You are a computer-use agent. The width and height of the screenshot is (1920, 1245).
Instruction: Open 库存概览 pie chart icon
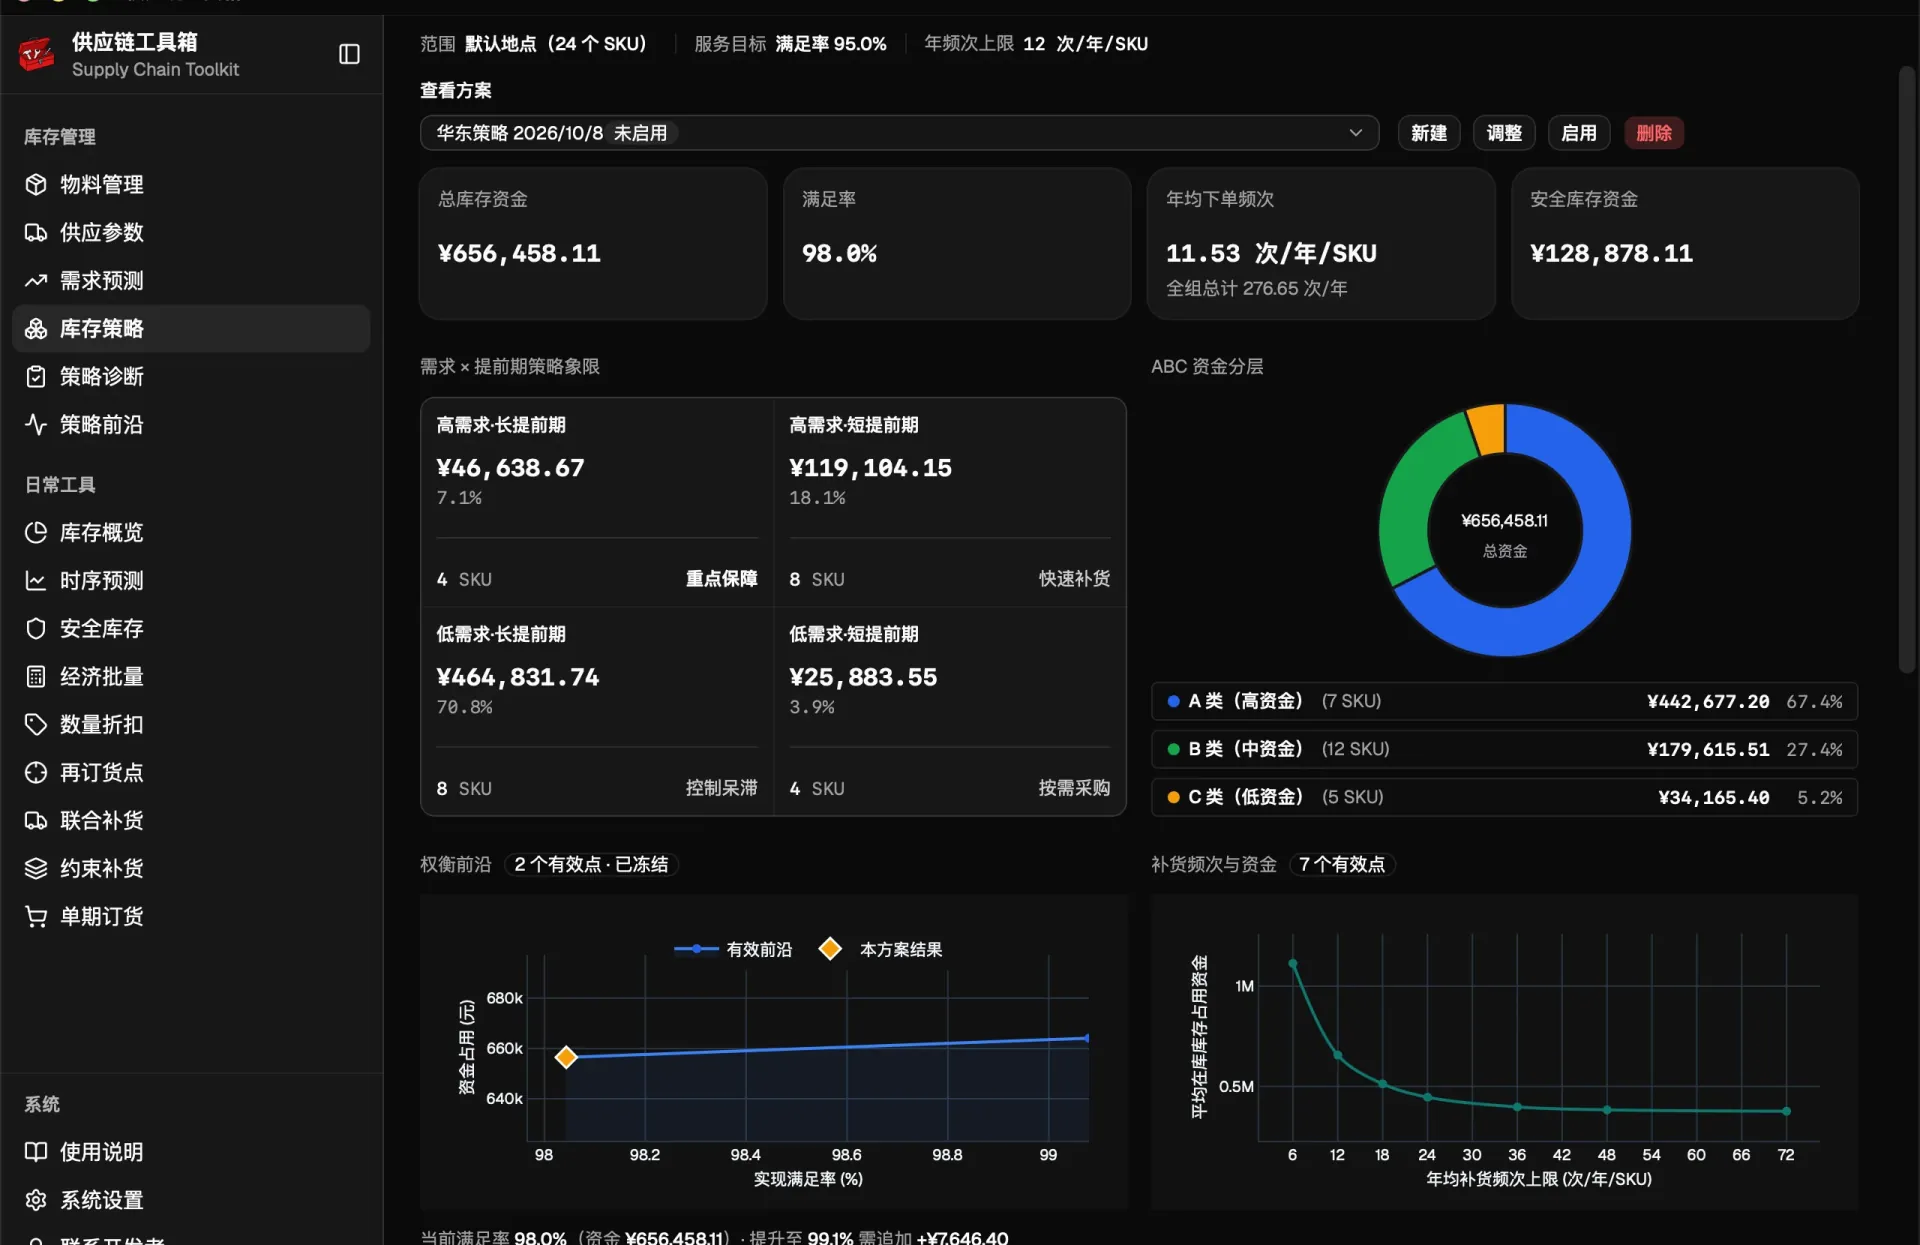(36, 532)
